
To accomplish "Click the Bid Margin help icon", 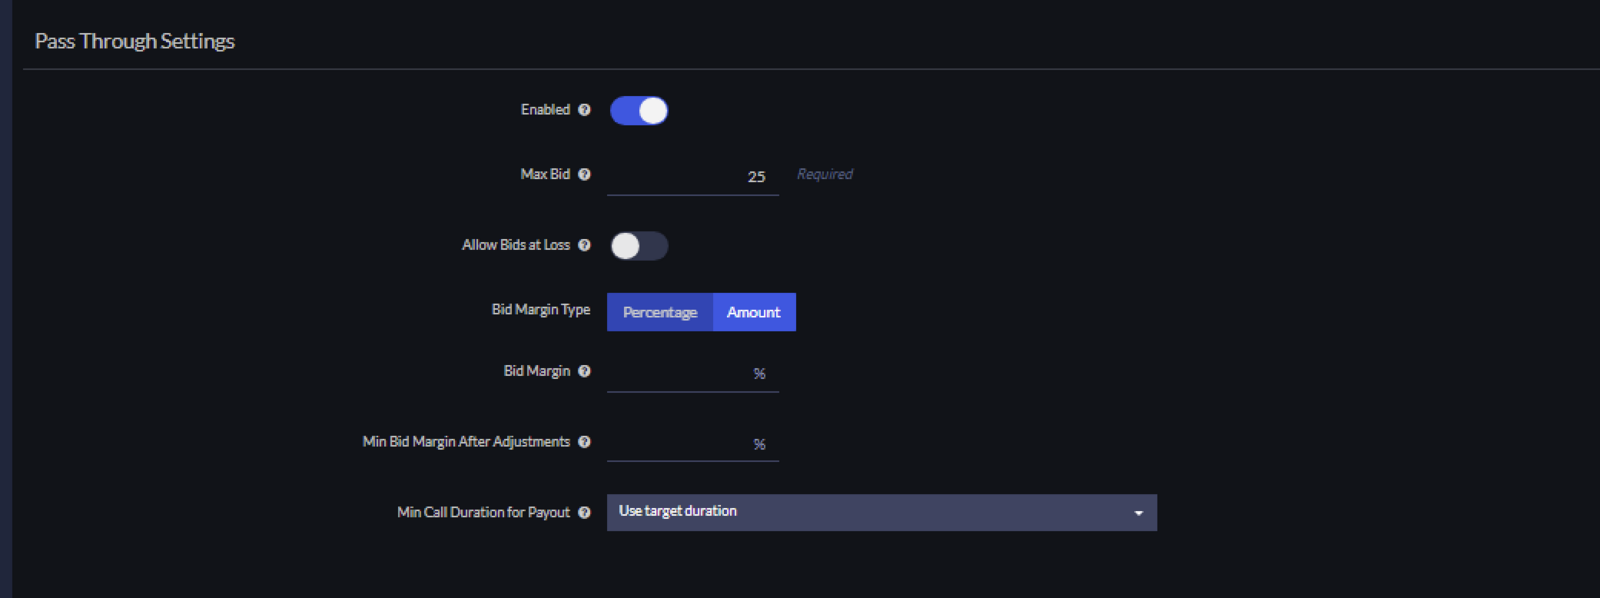I will pyautogui.click(x=584, y=371).
